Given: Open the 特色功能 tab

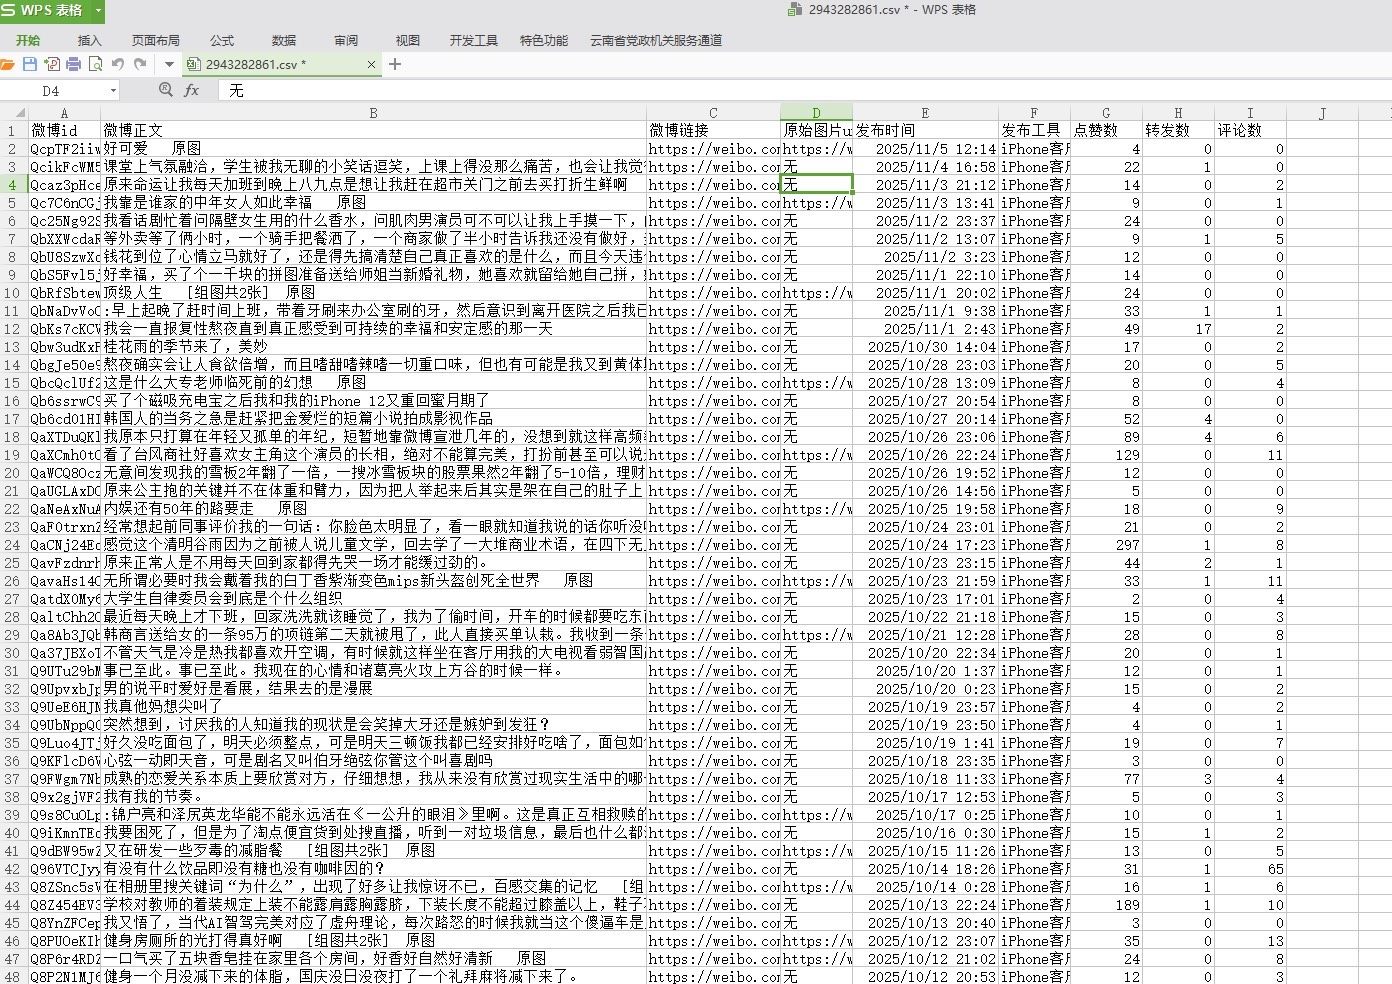Looking at the screenshot, I should click(x=544, y=41).
